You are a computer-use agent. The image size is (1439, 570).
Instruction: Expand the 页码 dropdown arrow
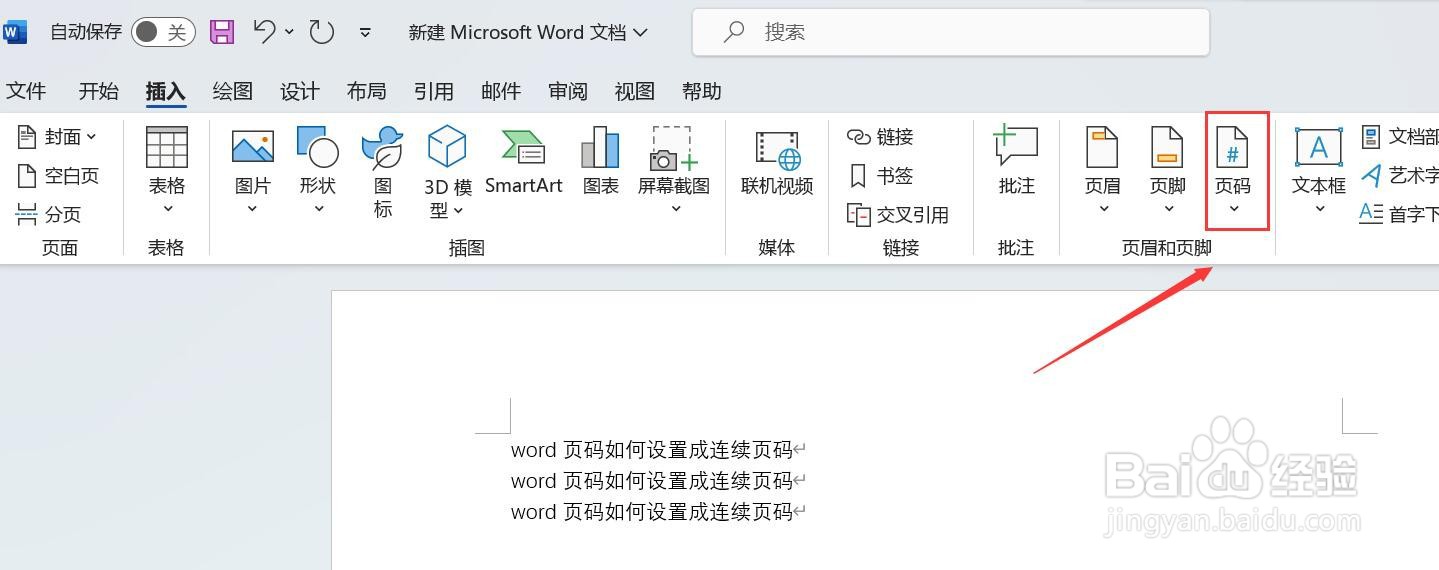1233,209
